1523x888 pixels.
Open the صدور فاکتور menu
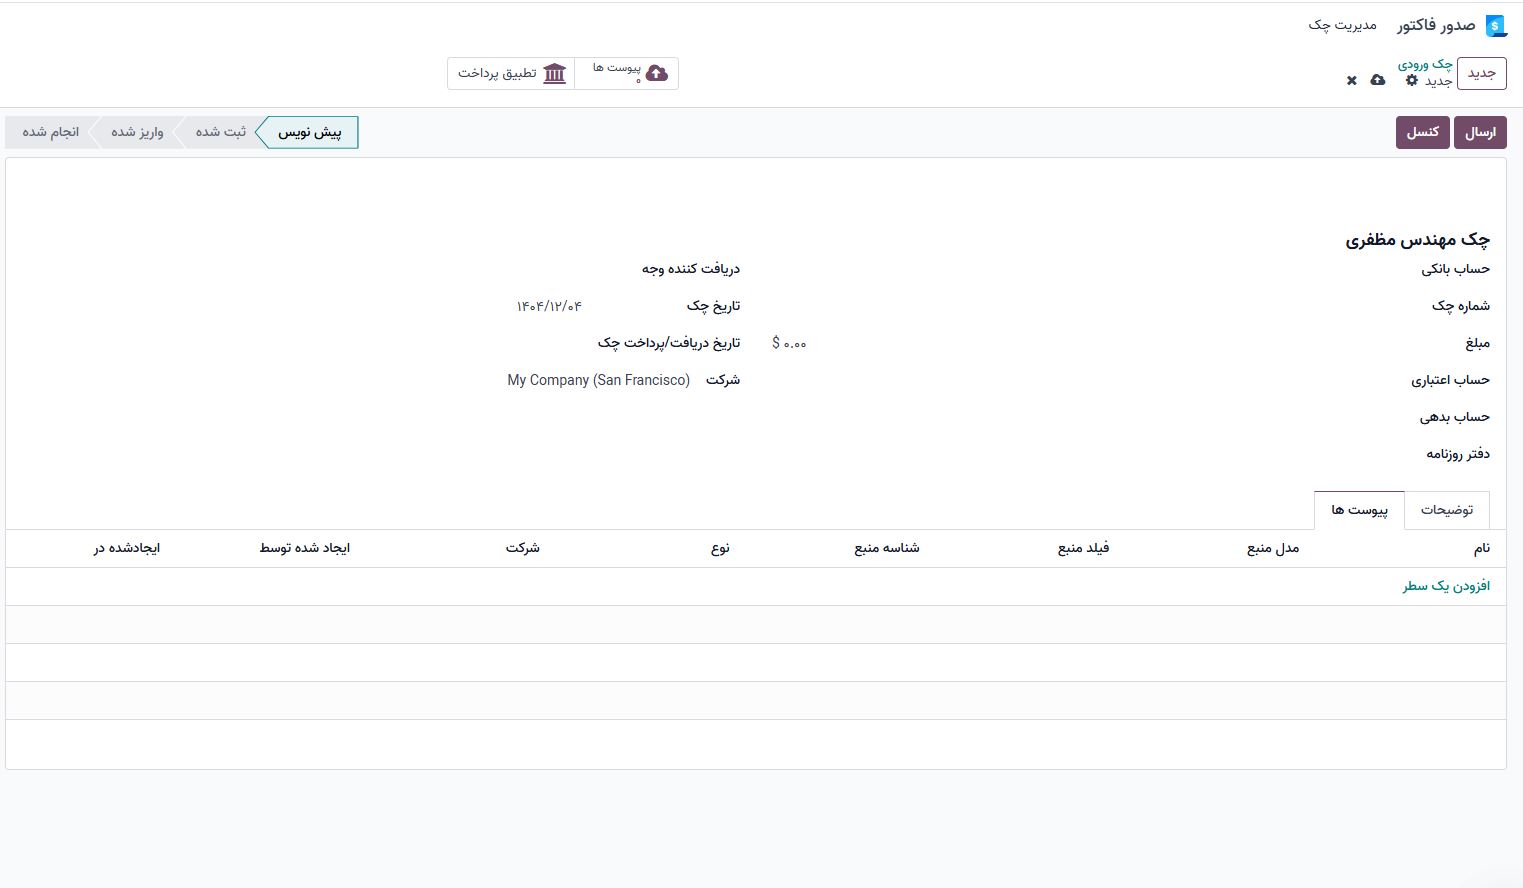pos(1436,25)
